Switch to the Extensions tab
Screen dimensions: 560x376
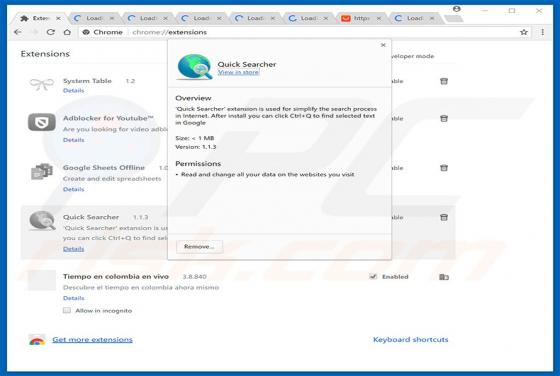[x=40, y=18]
